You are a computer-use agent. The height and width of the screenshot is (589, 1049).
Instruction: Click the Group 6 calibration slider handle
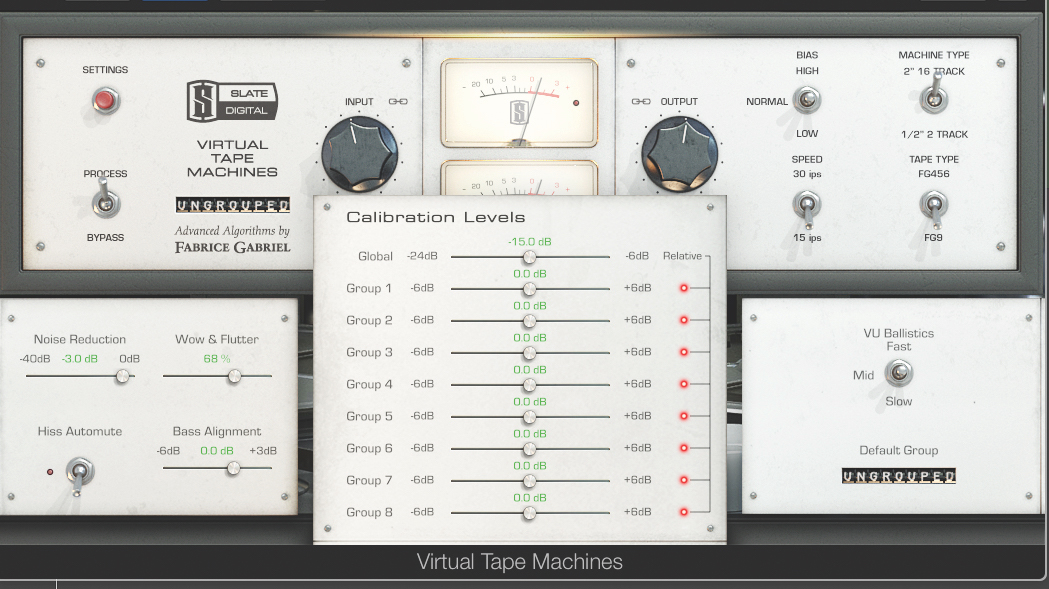click(x=529, y=449)
